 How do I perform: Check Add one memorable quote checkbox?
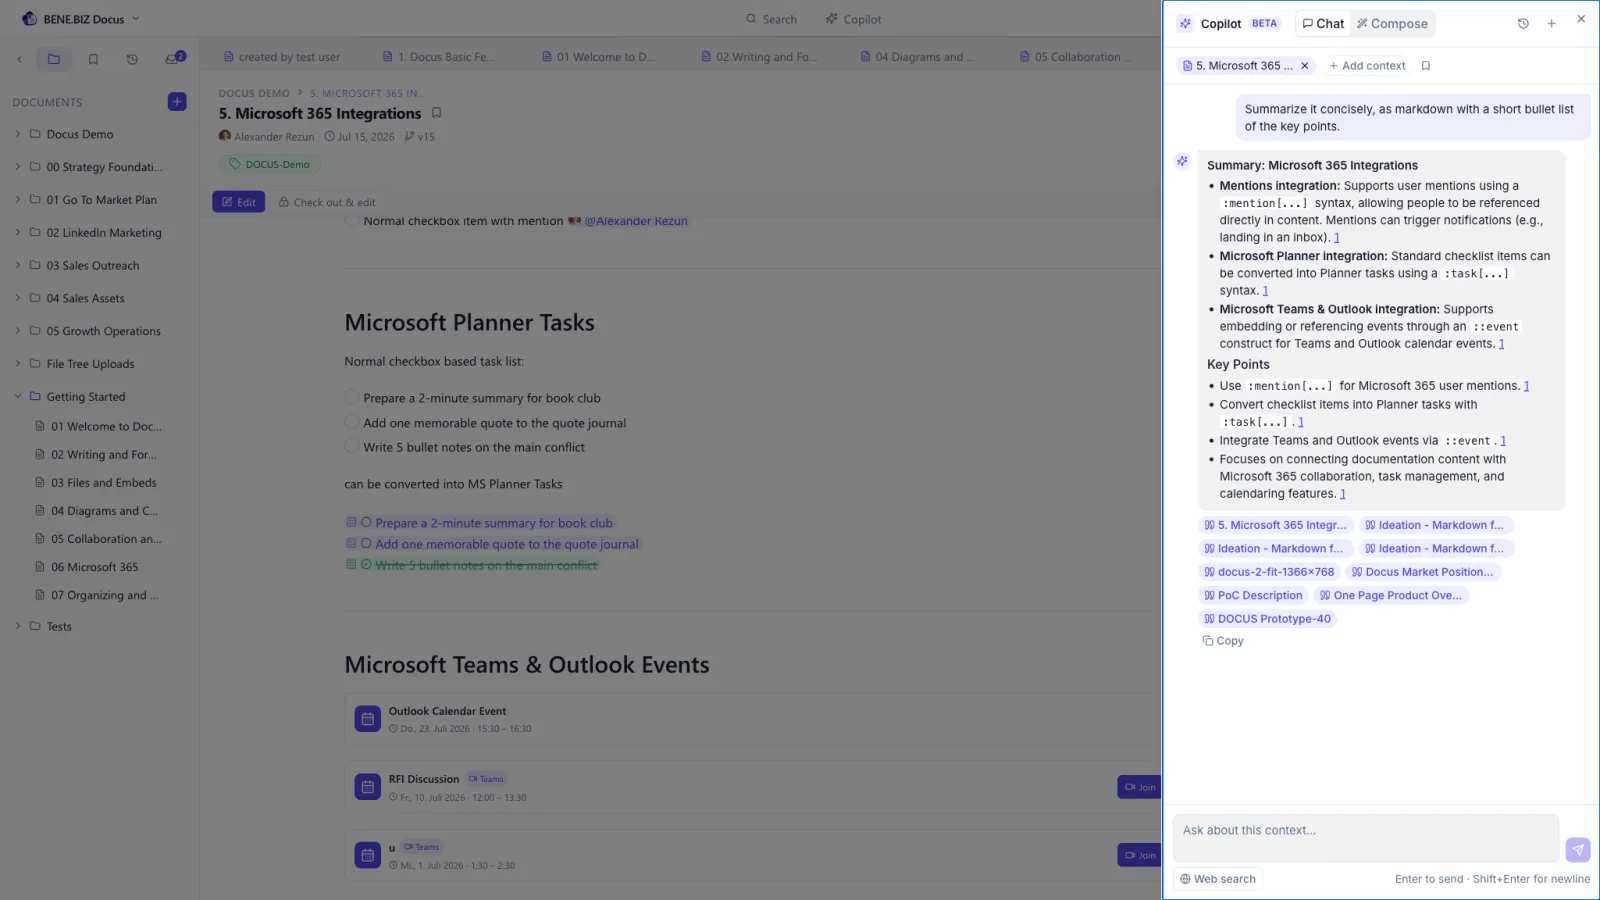point(352,423)
